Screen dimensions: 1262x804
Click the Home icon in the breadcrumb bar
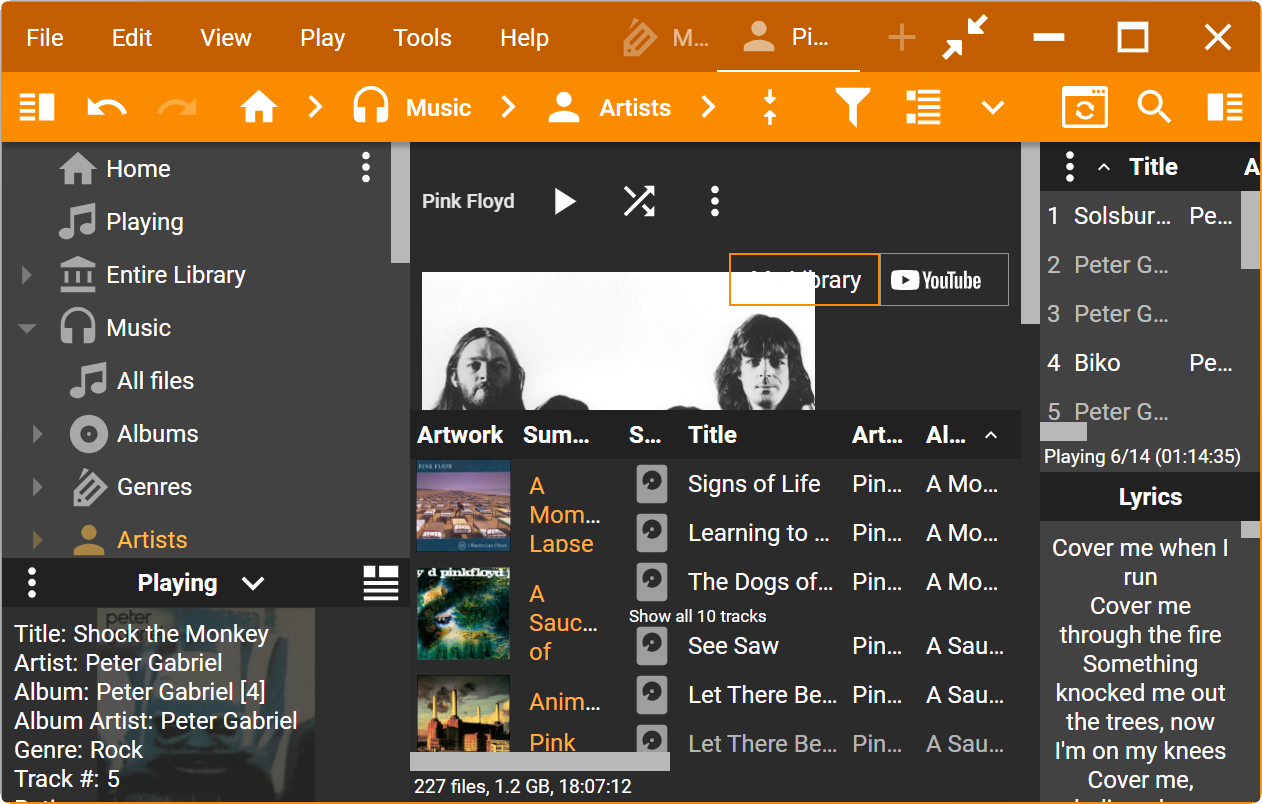click(259, 107)
